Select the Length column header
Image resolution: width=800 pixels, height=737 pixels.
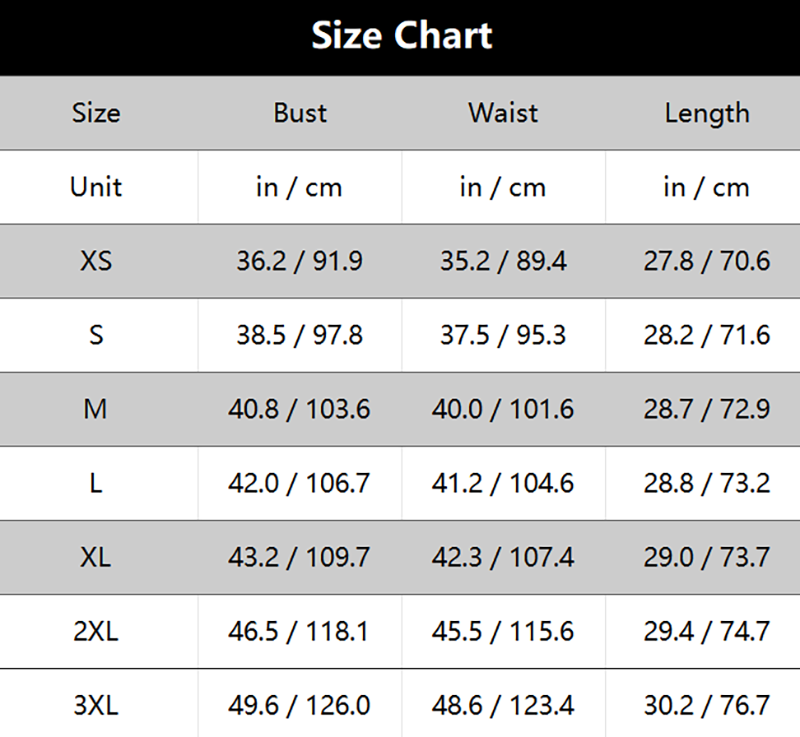coord(707,113)
